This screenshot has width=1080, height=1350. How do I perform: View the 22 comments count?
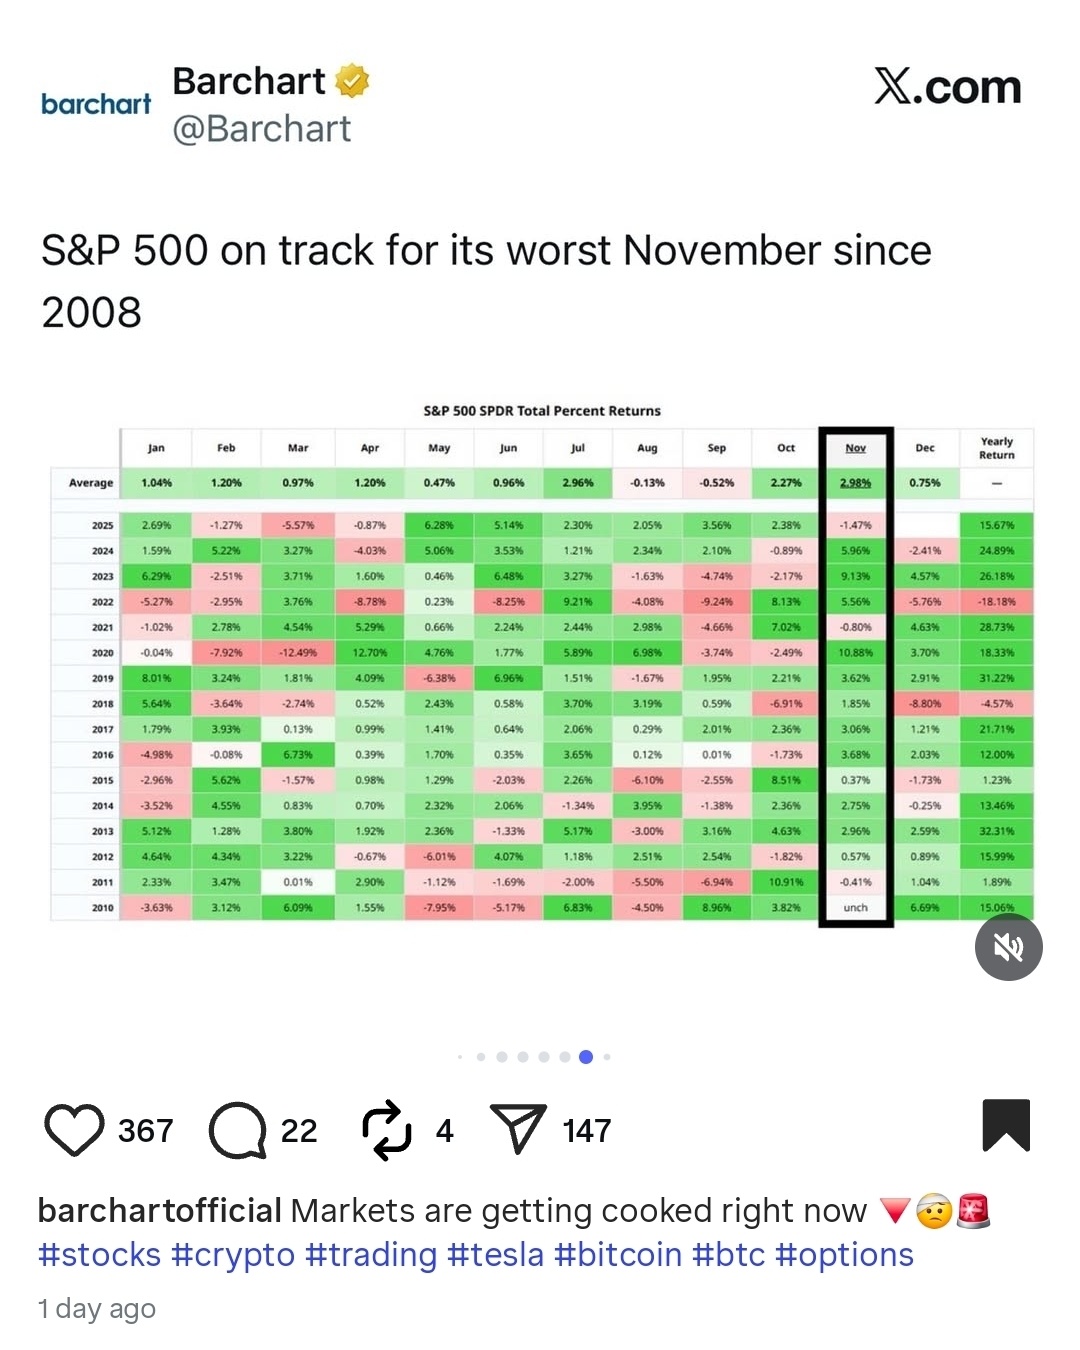299,1131
